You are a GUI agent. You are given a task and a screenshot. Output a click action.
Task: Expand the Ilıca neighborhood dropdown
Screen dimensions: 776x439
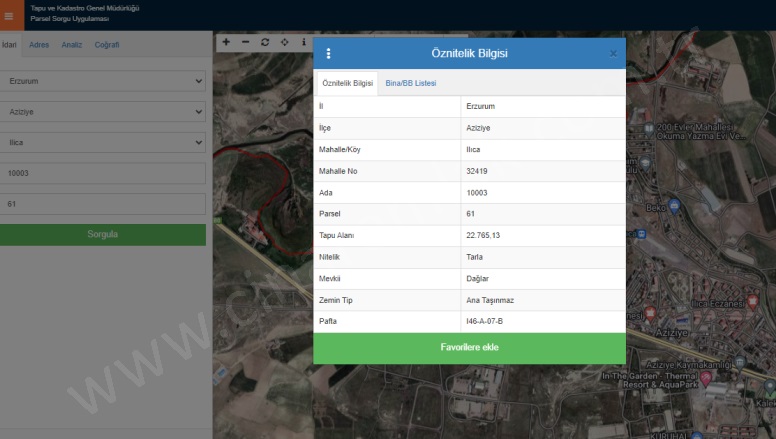(x=103, y=143)
